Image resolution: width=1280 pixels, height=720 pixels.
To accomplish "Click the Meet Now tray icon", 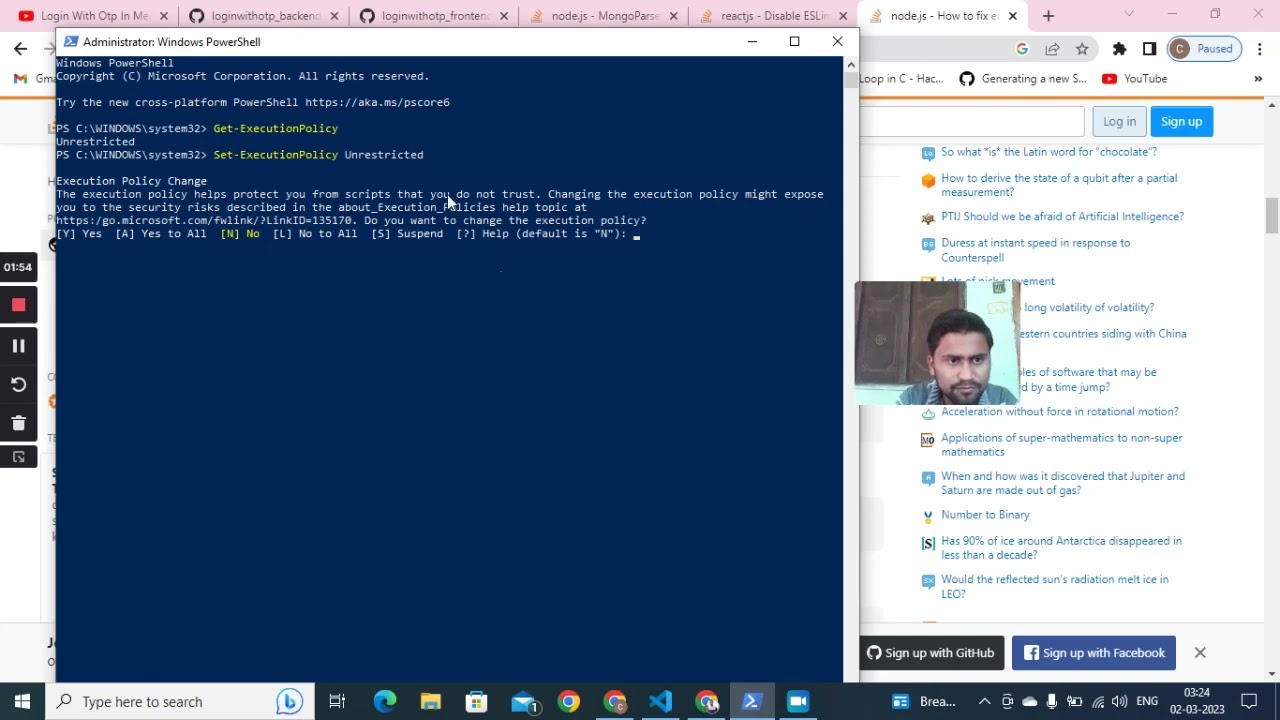I will [x=1007, y=701].
